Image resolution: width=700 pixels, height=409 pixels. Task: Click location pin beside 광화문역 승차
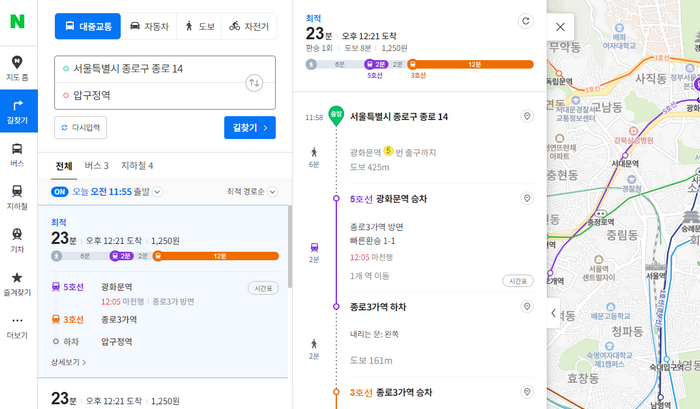(527, 198)
